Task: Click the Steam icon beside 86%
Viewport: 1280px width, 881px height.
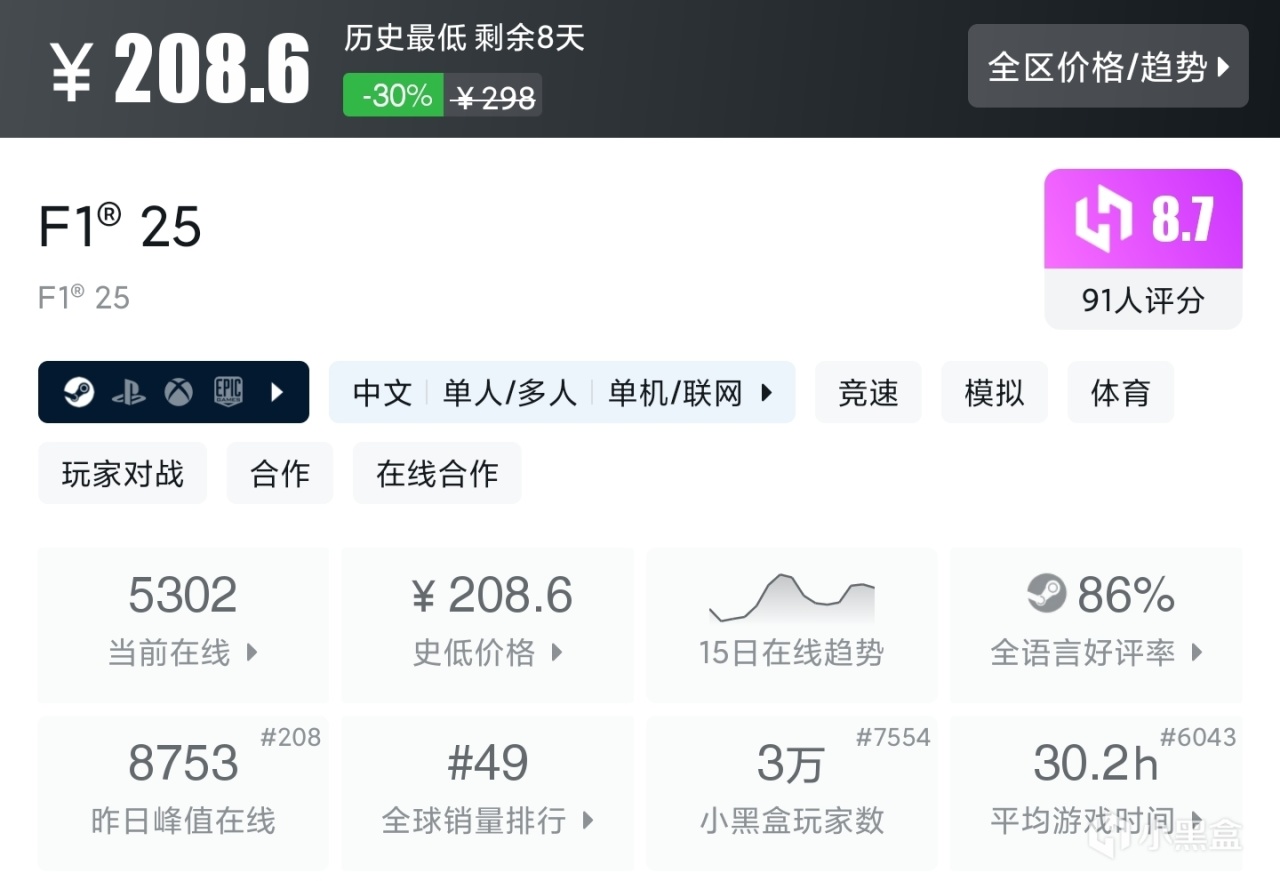Action: [x=1047, y=594]
